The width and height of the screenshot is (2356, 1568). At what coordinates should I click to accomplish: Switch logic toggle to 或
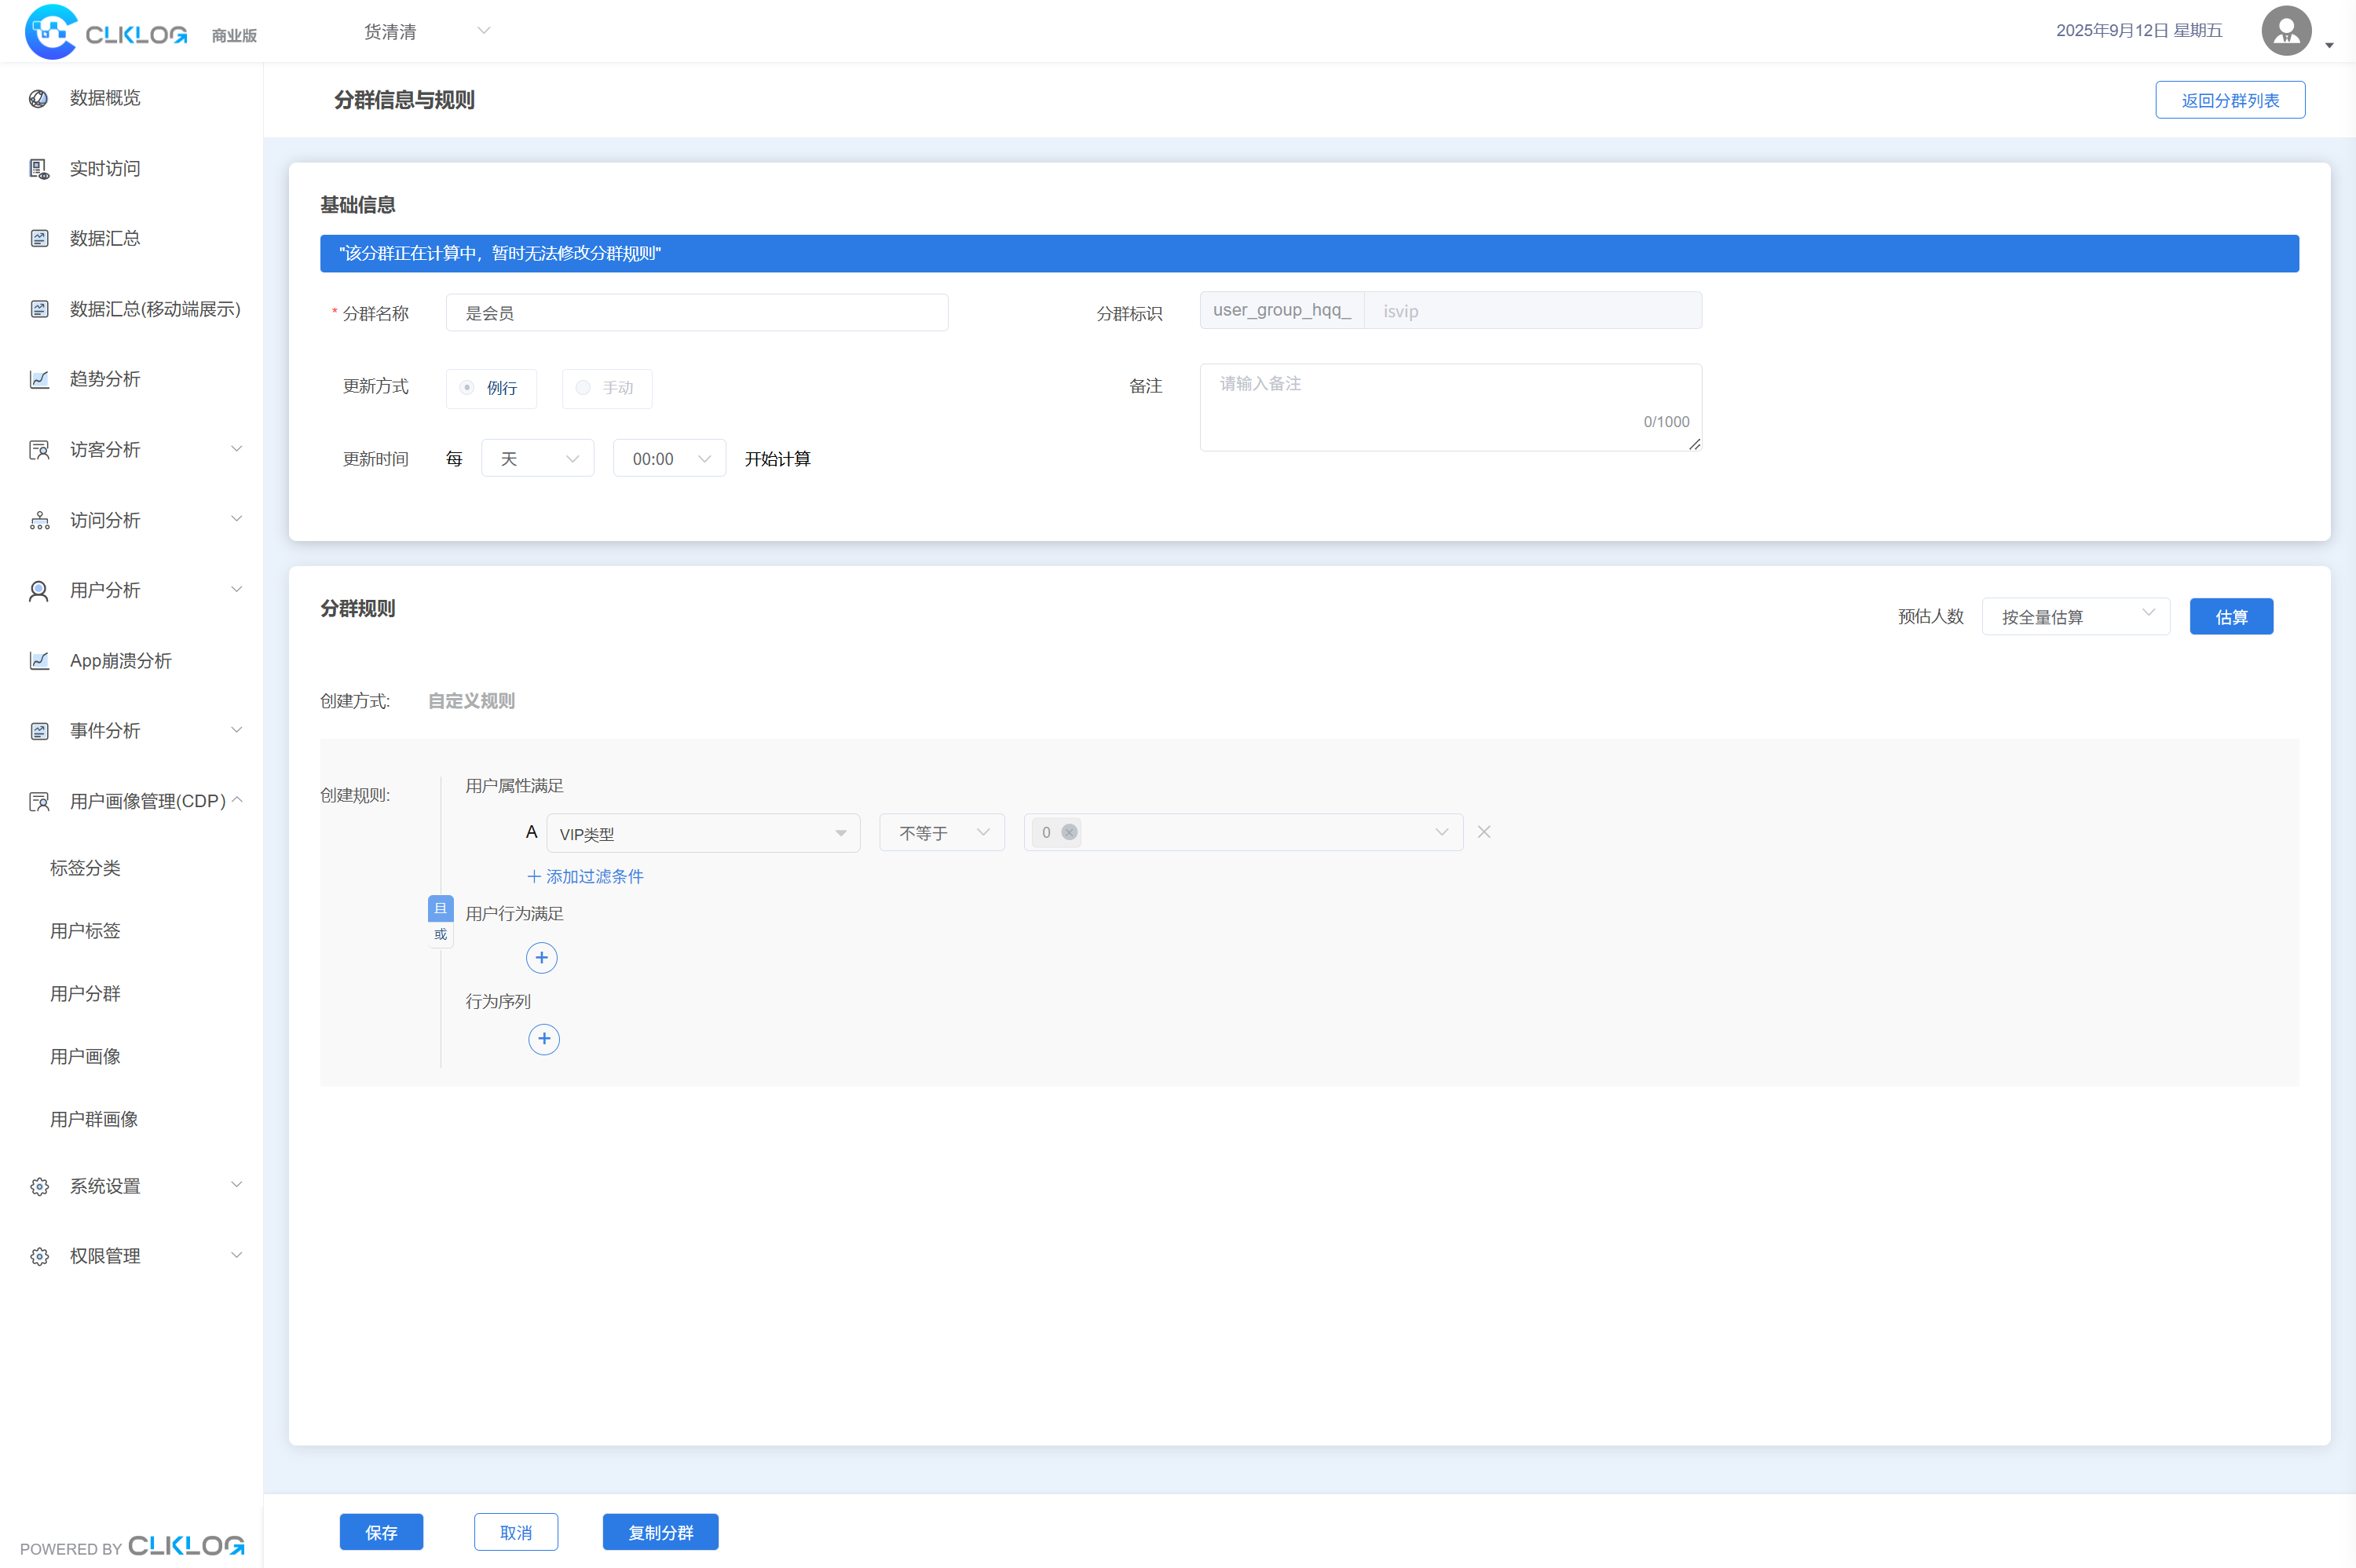(x=440, y=935)
